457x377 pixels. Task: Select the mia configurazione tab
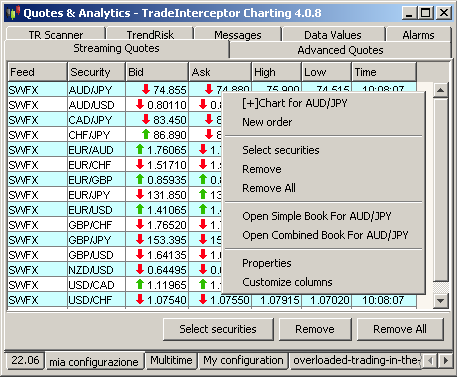tap(94, 361)
